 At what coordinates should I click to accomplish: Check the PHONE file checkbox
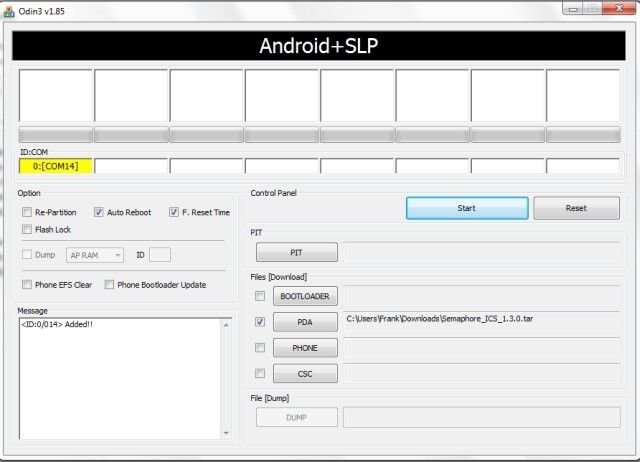pos(260,348)
